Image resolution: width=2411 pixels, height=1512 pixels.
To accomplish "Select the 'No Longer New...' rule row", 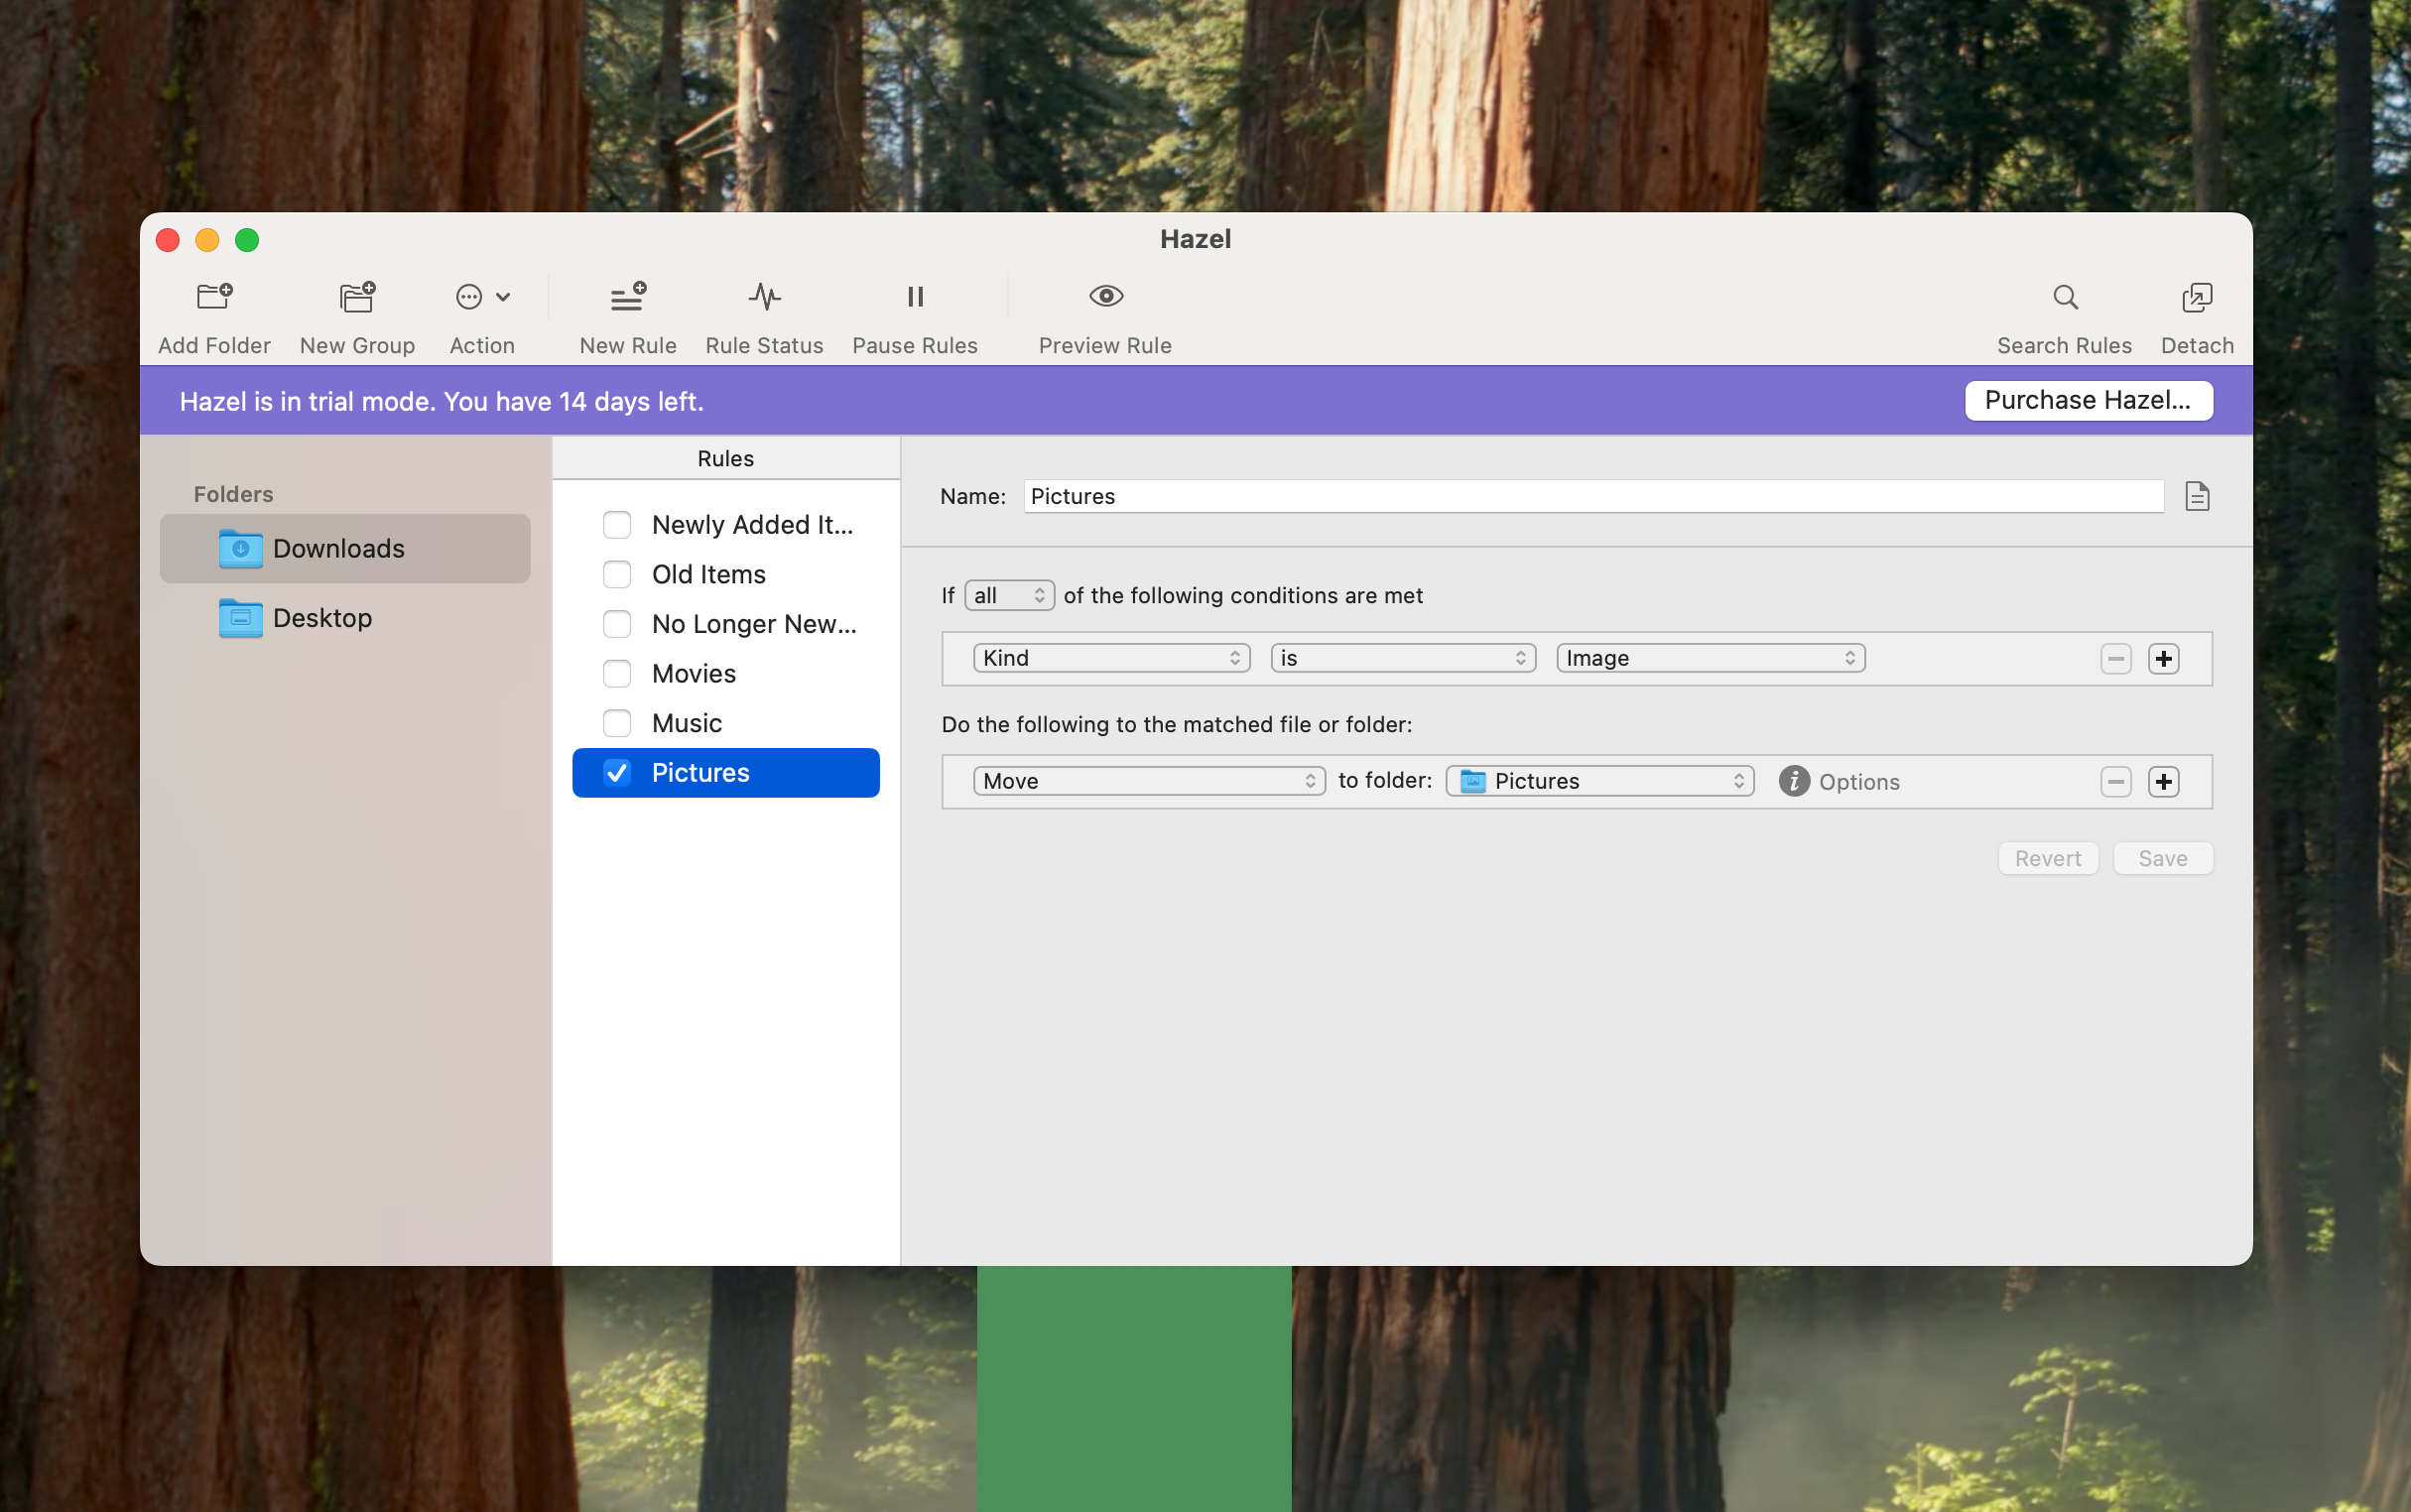I will tap(726, 624).
